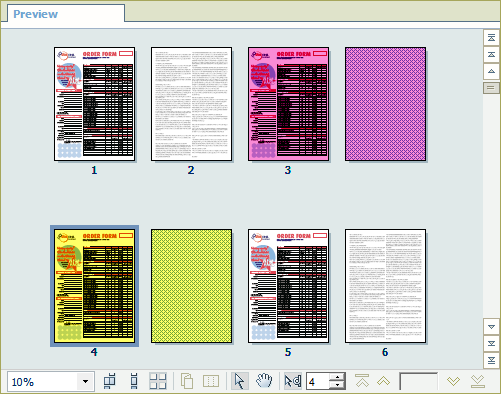Toggle the pointer-with-eye preview mode button
Image resolution: width=501 pixels, height=394 pixels.
pyautogui.click(x=293, y=381)
